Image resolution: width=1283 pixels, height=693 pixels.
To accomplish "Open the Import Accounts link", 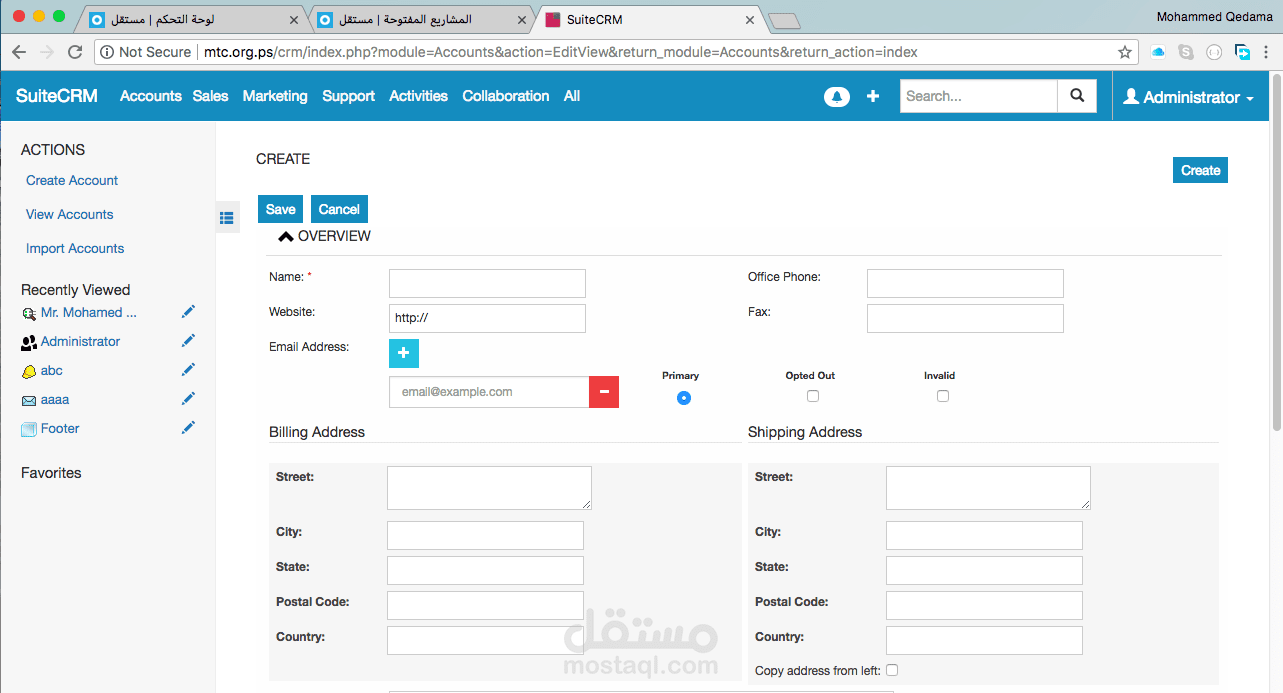I will point(74,248).
